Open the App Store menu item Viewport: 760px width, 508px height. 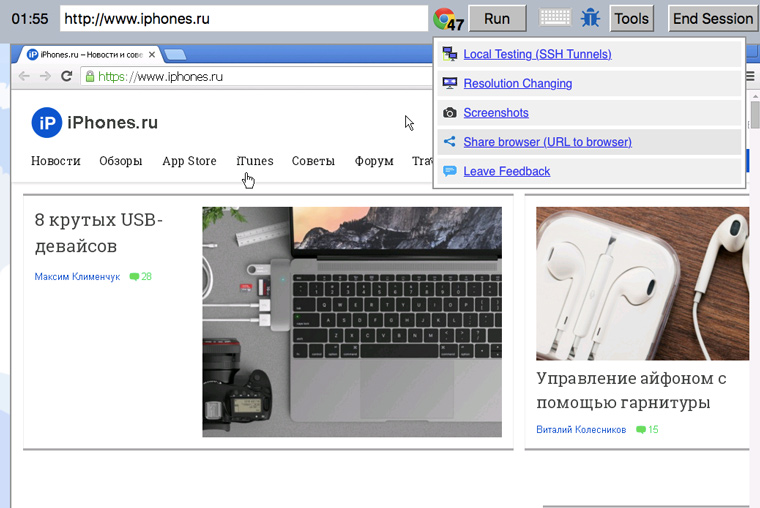189,161
